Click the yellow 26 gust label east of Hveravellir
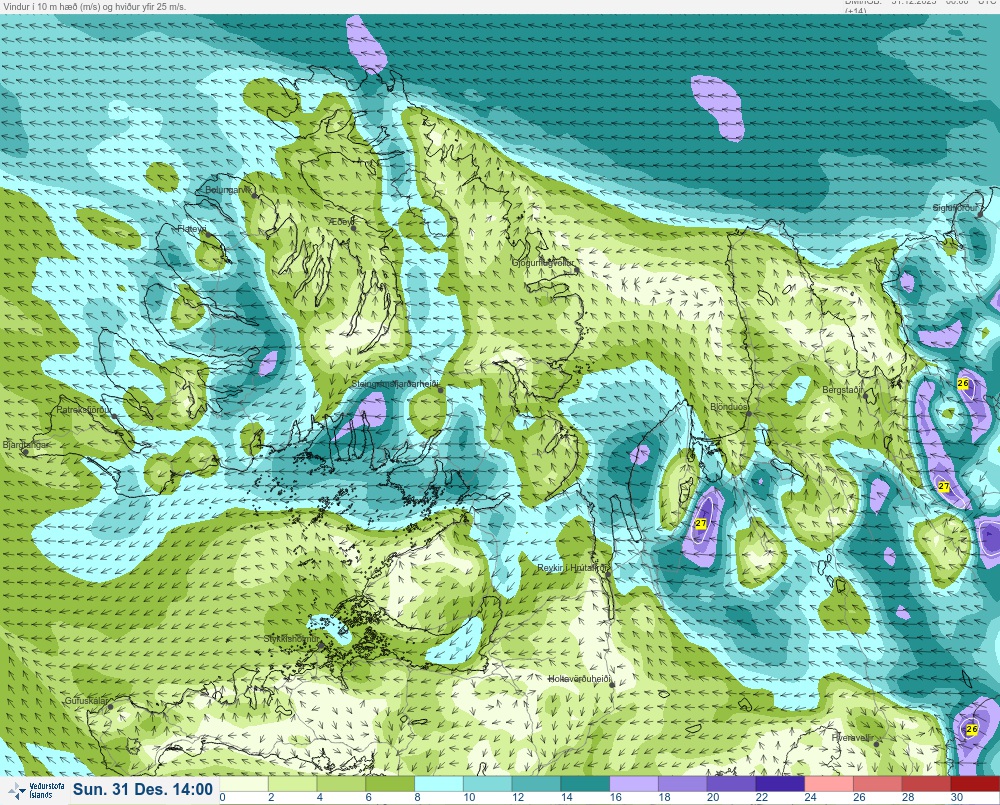The image size is (1000, 805). (972, 728)
